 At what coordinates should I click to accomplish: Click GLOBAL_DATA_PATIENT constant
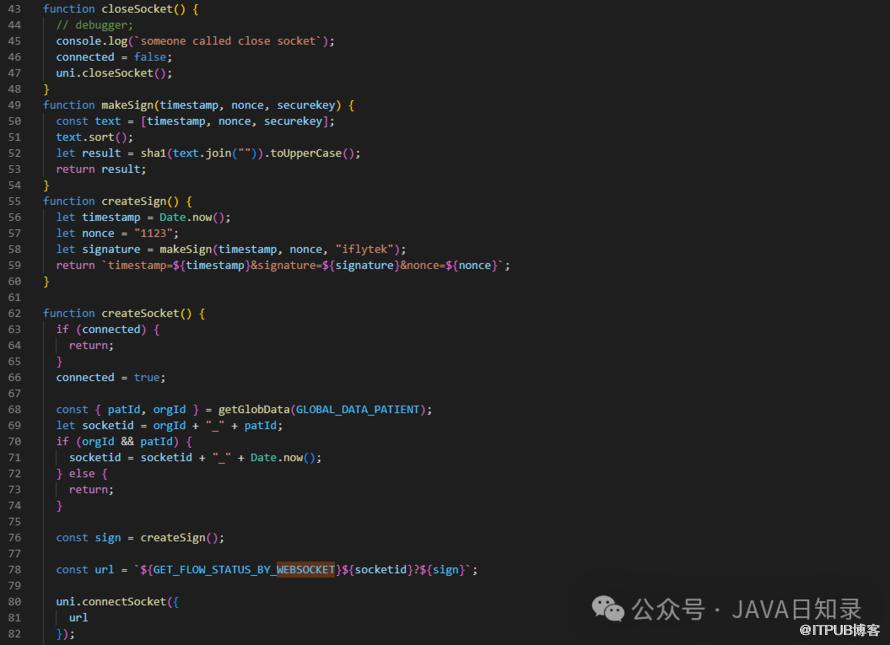tap(358, 409)
